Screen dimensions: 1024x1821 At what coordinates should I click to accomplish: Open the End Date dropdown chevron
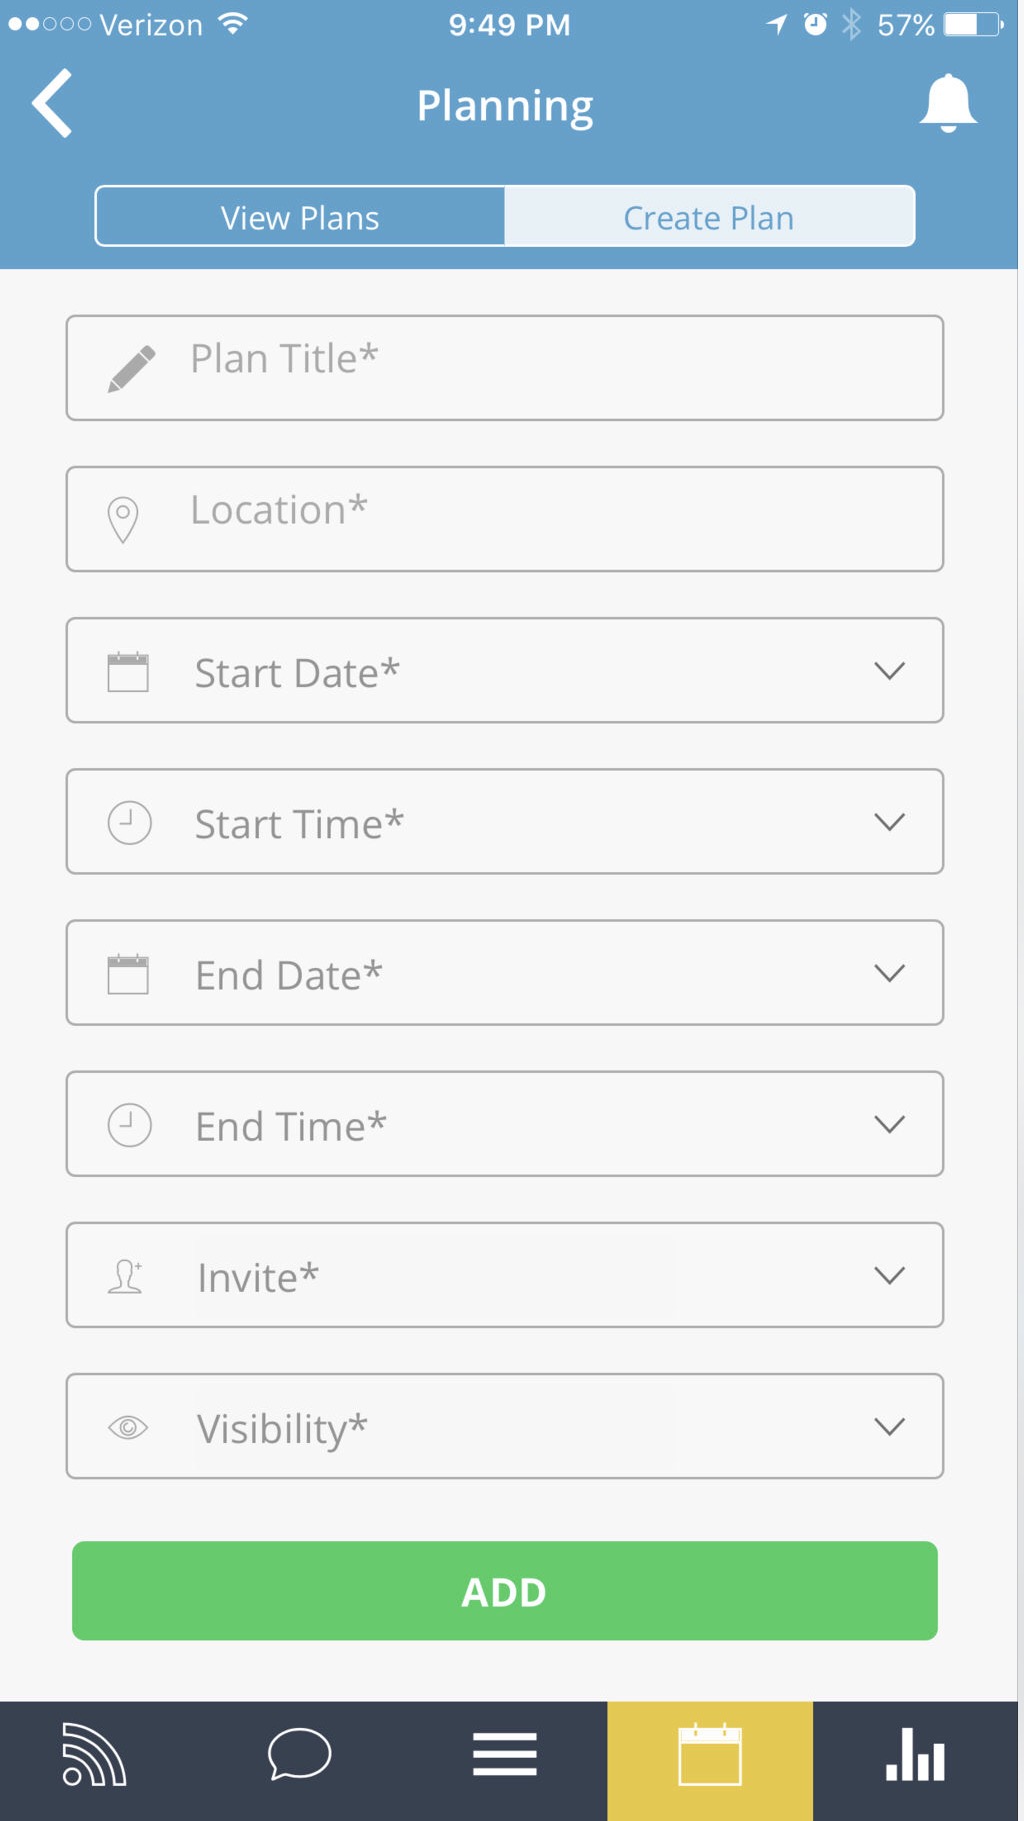pyautogui.click(x=889, y=973)
